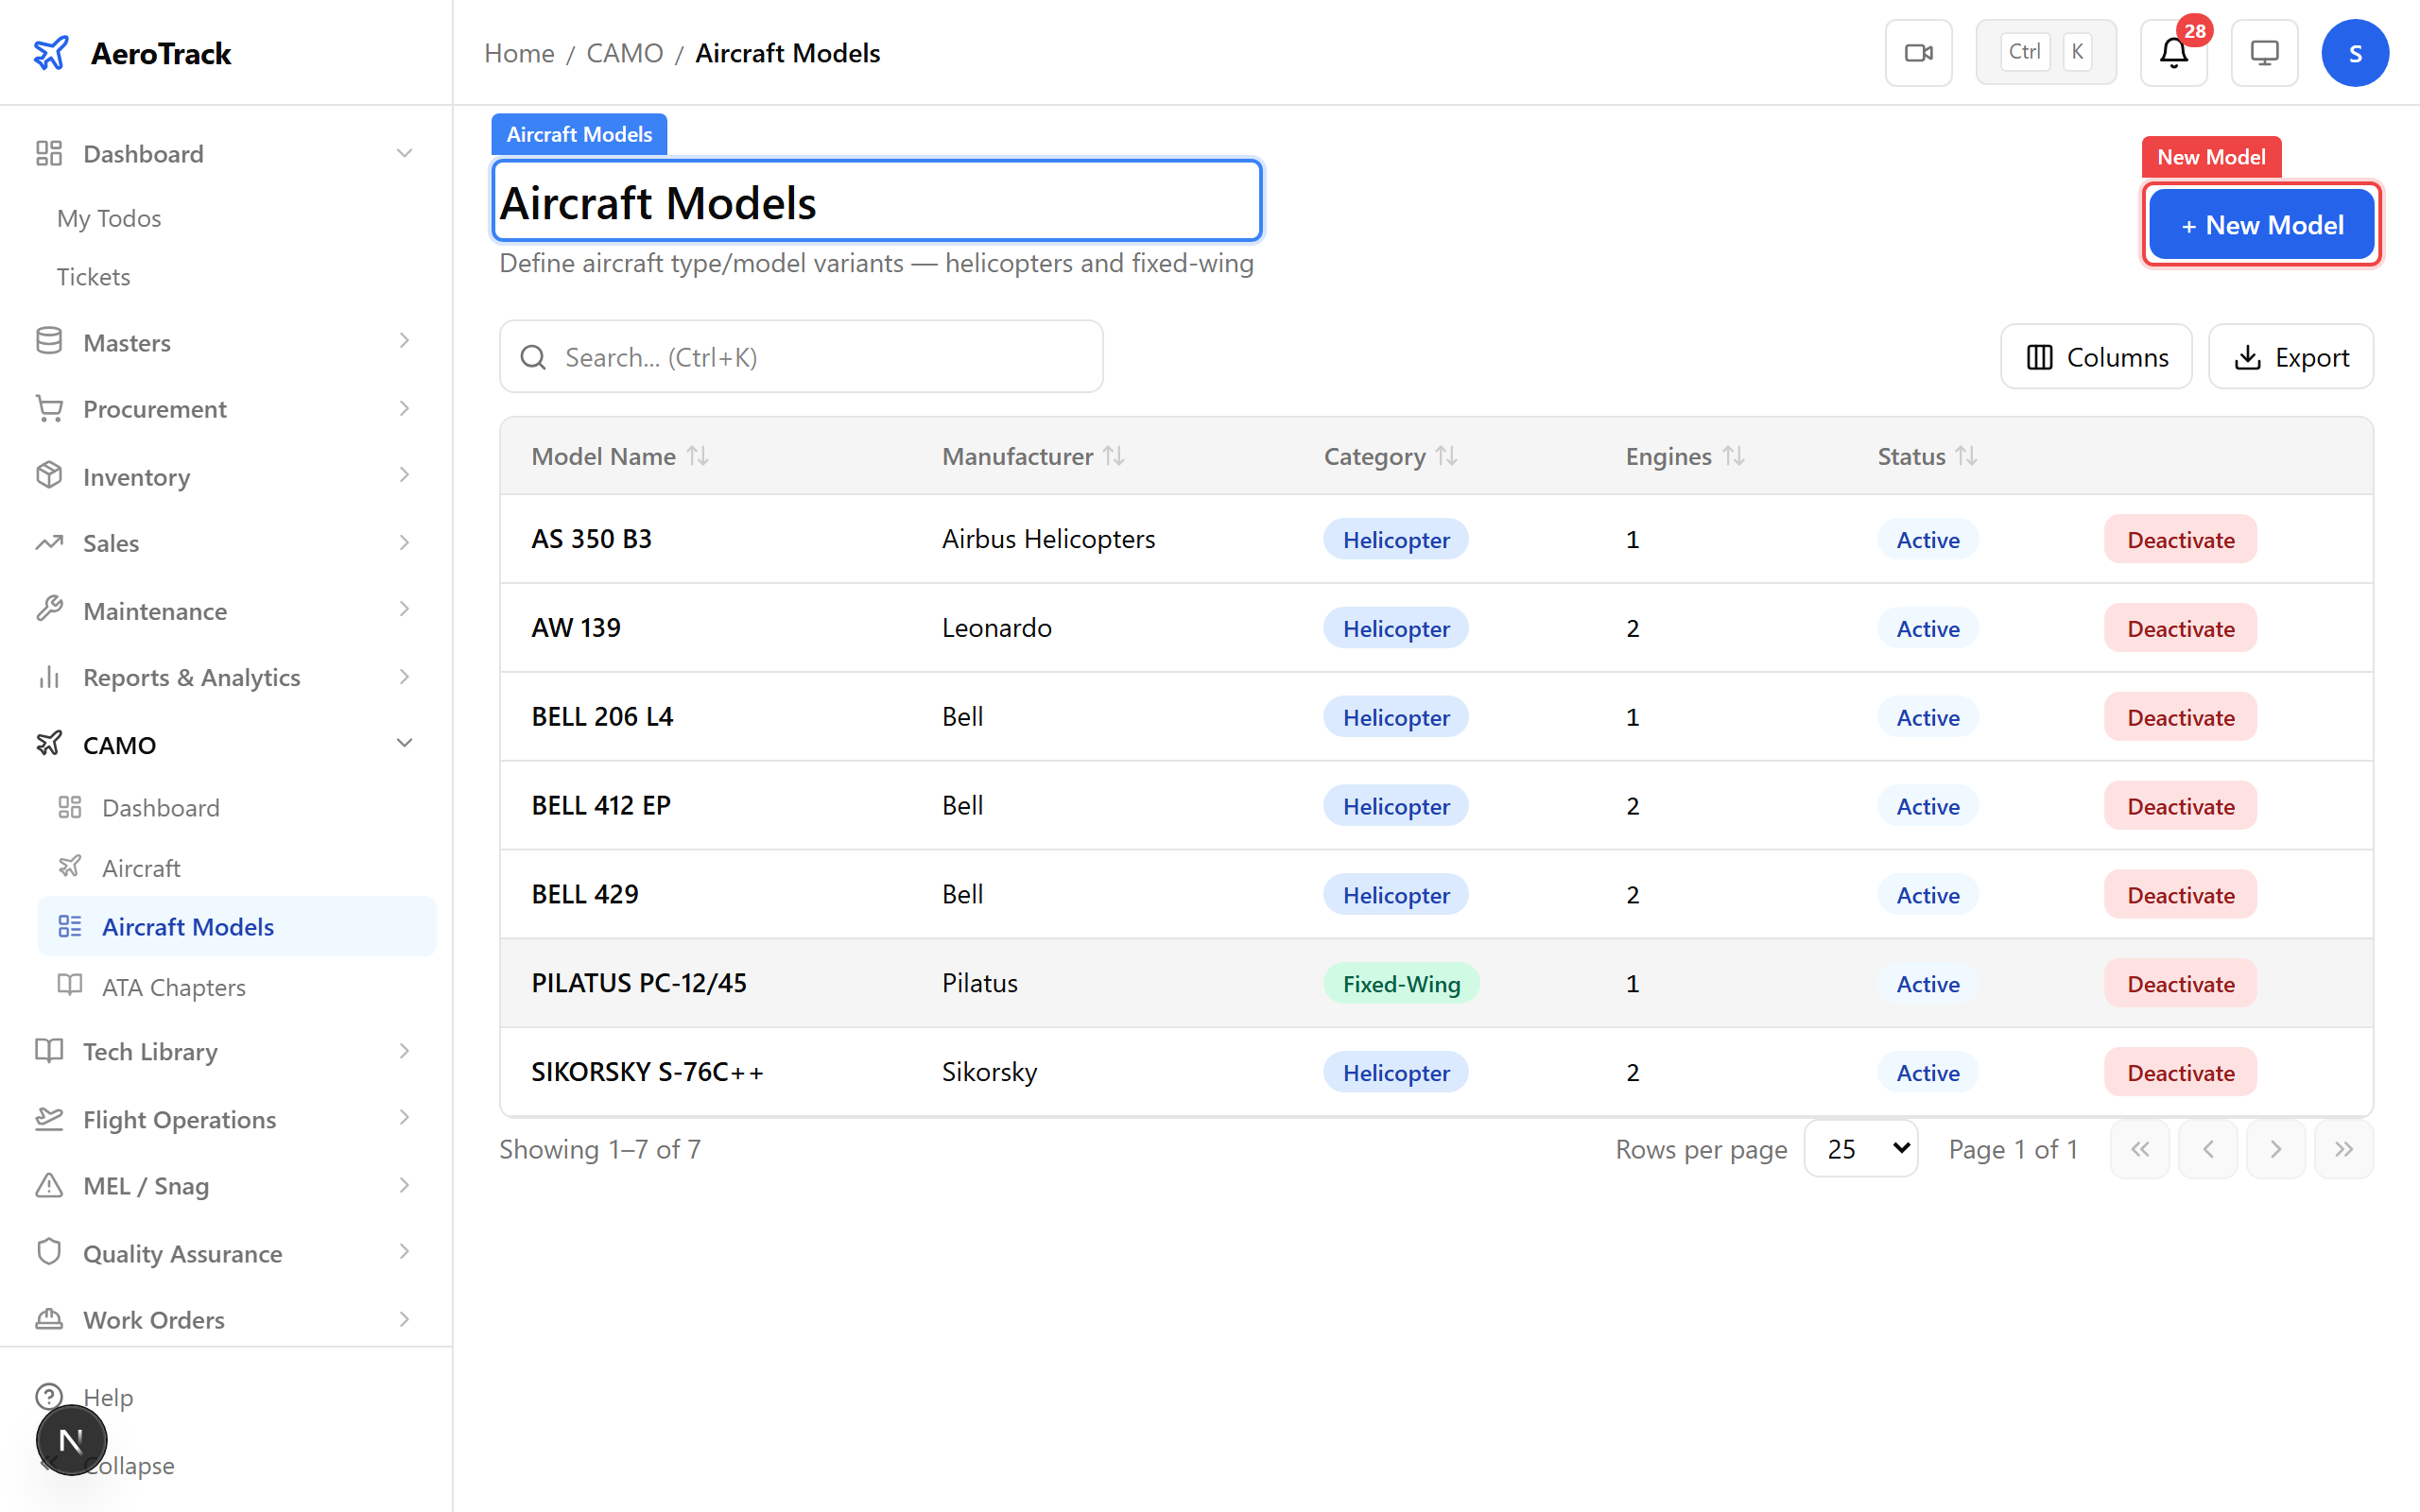Open the Columns visibility selector

pos(2096,357)
